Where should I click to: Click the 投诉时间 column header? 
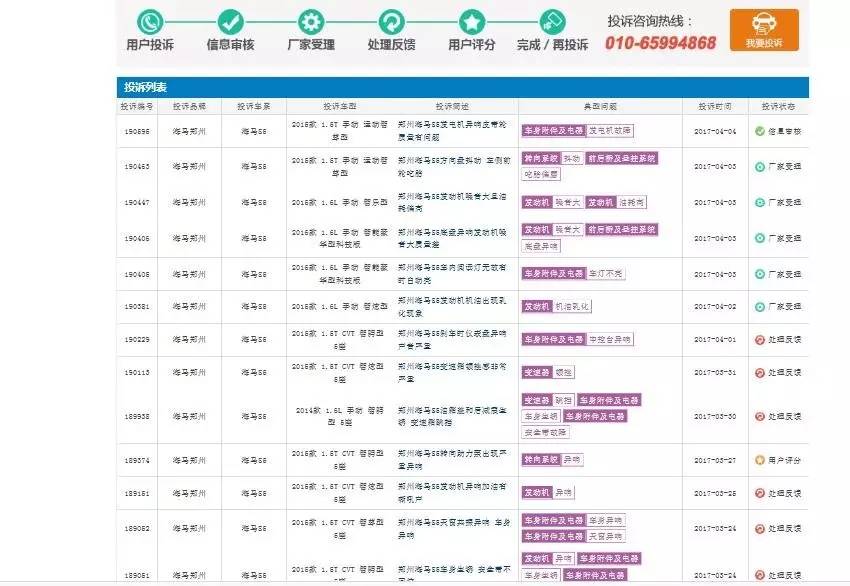click(x=715, y=106)
